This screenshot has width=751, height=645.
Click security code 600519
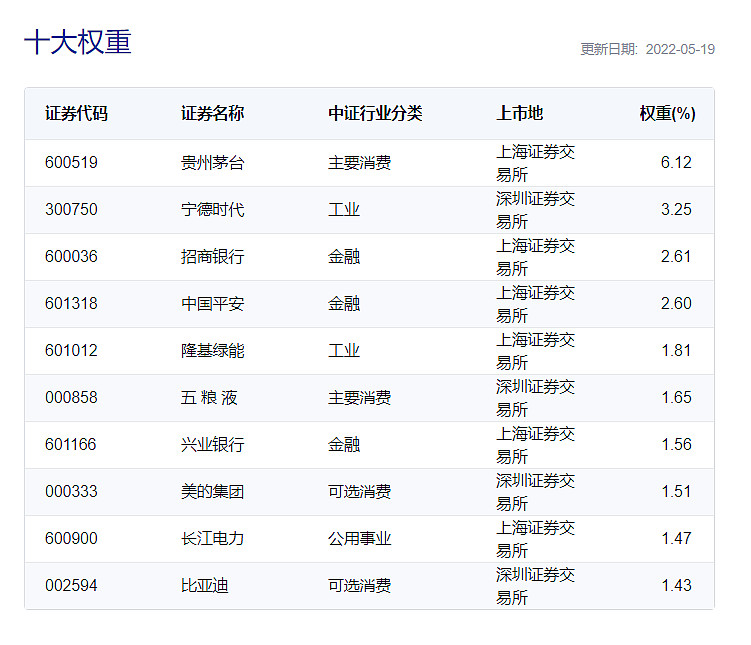pyautogui.click(x=71, y=162)
